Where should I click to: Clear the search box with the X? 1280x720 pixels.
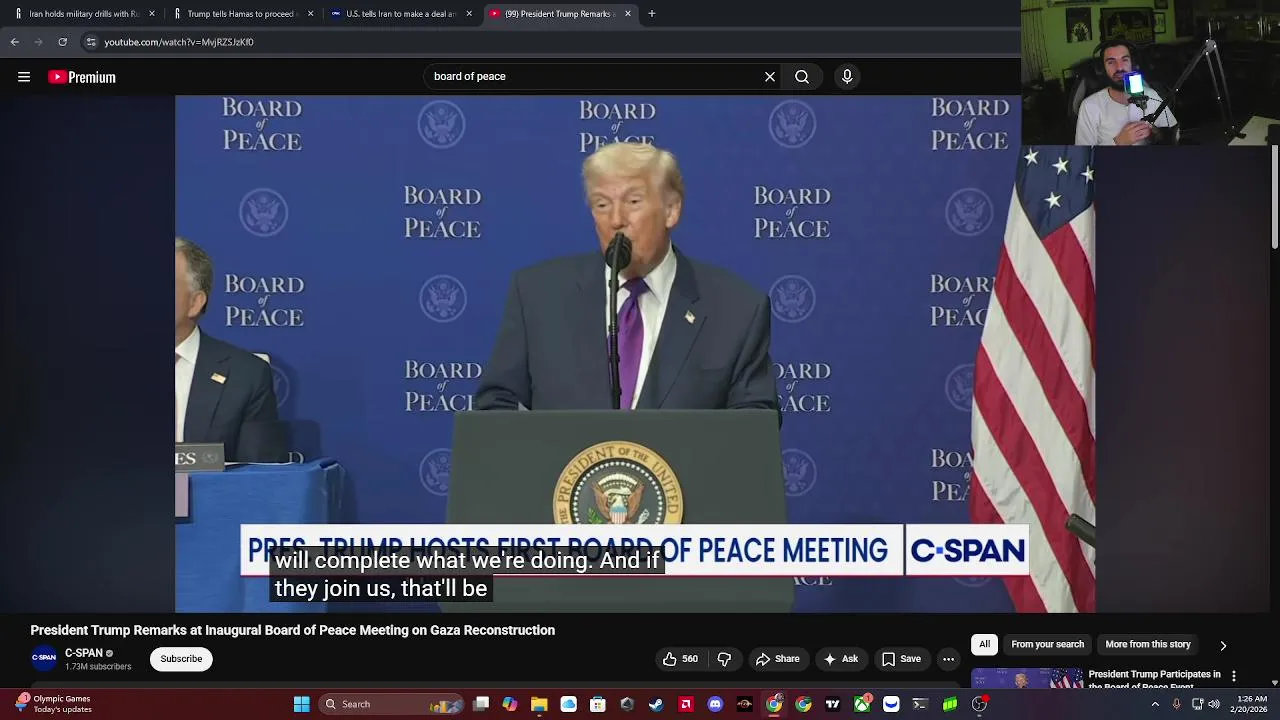coord(770,76)
